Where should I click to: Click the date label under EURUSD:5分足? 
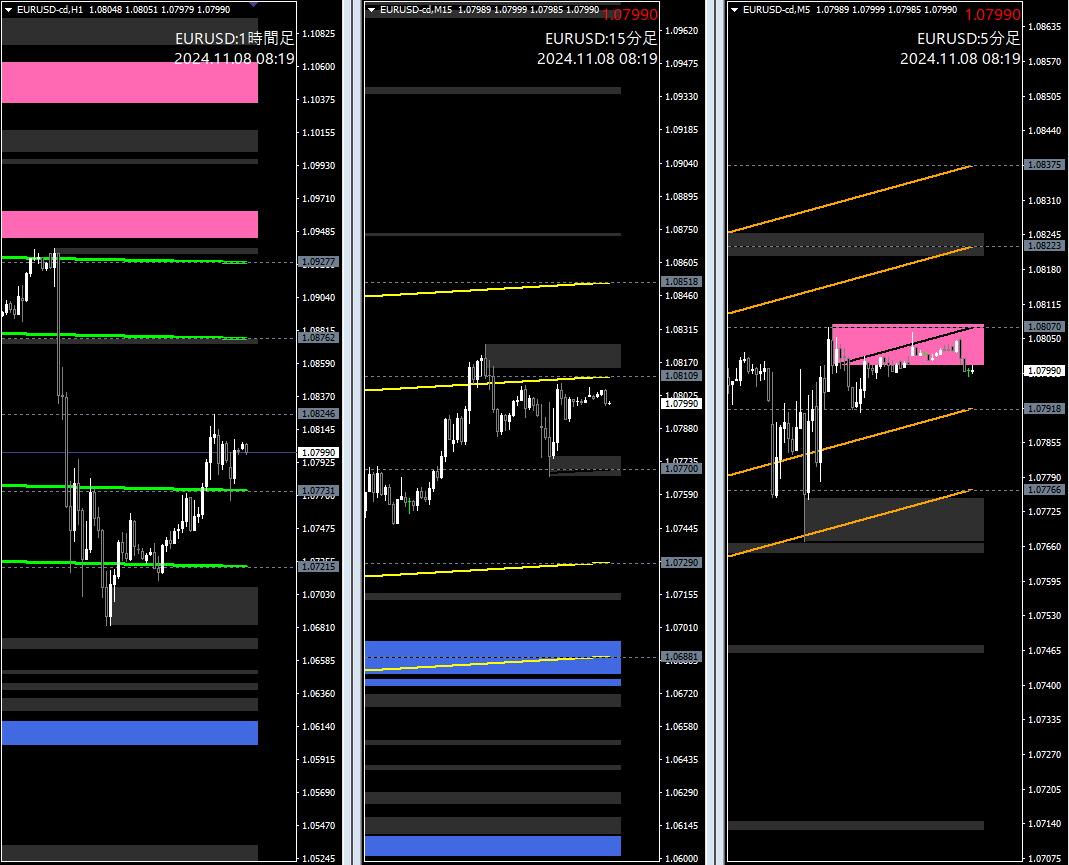[961, 59]
